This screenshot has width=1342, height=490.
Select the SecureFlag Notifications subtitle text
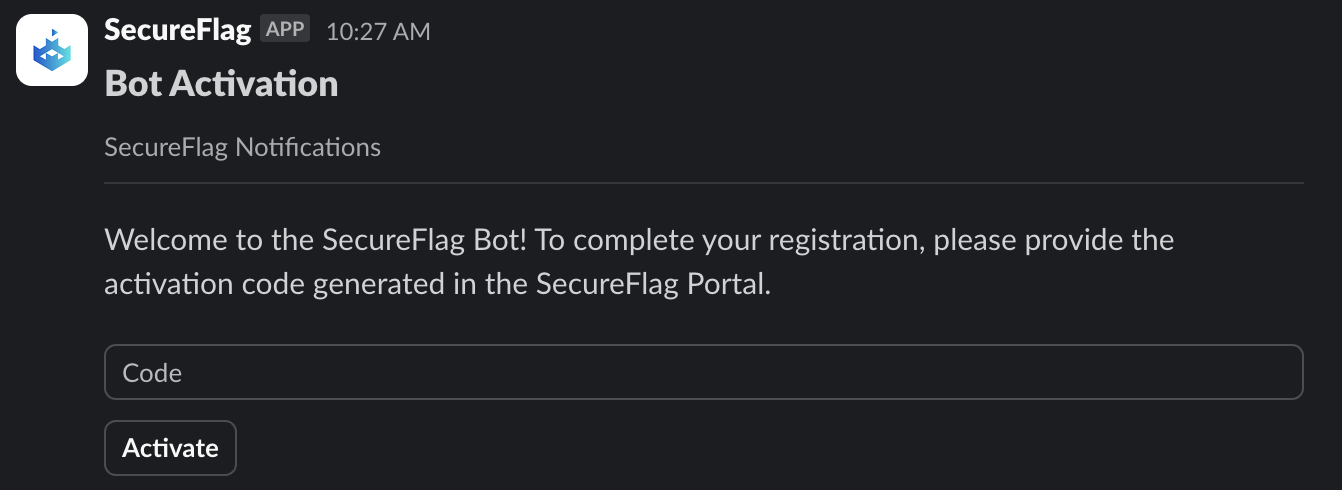242,148
